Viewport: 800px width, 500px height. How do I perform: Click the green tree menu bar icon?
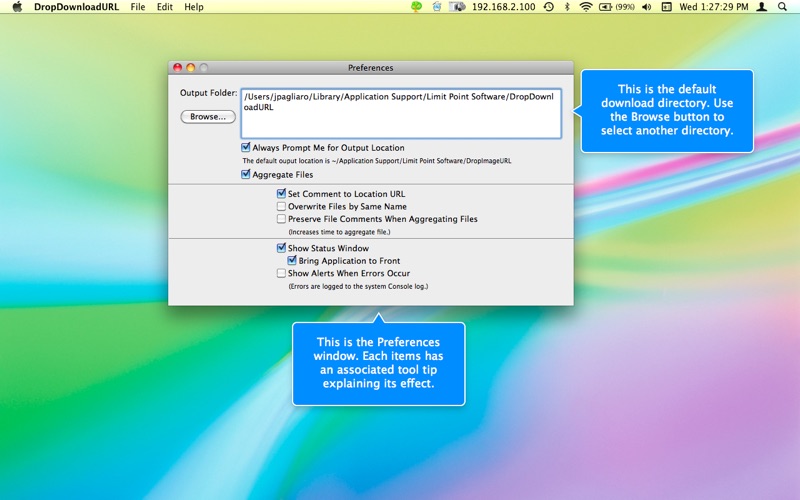tap(416, 7)
